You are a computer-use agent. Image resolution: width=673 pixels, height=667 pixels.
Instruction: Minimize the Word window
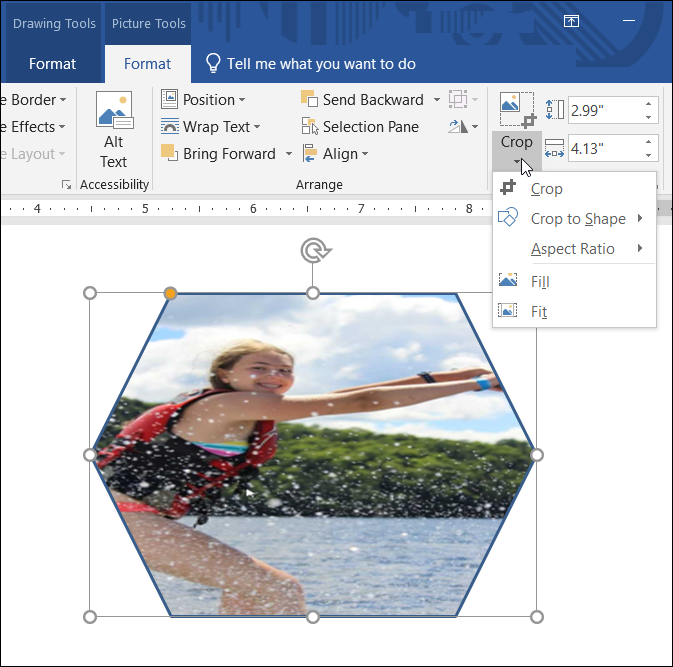tap(629, 20)
